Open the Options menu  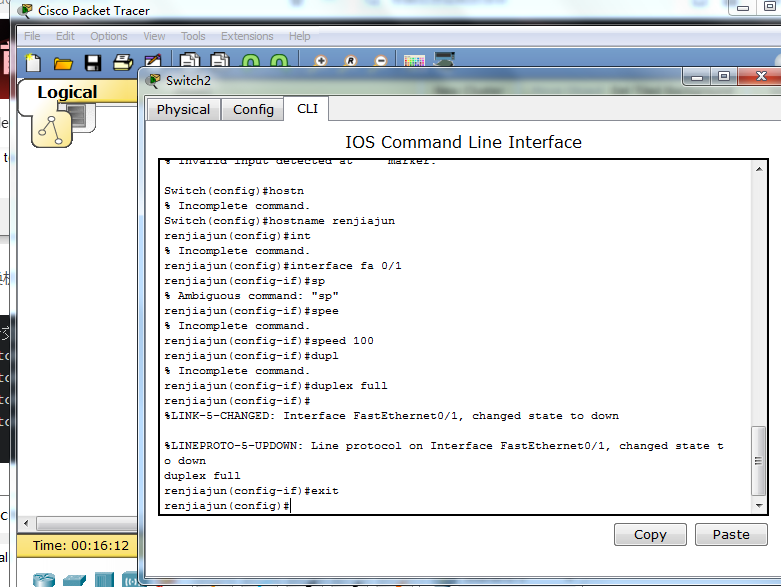[x=109, y=36]
